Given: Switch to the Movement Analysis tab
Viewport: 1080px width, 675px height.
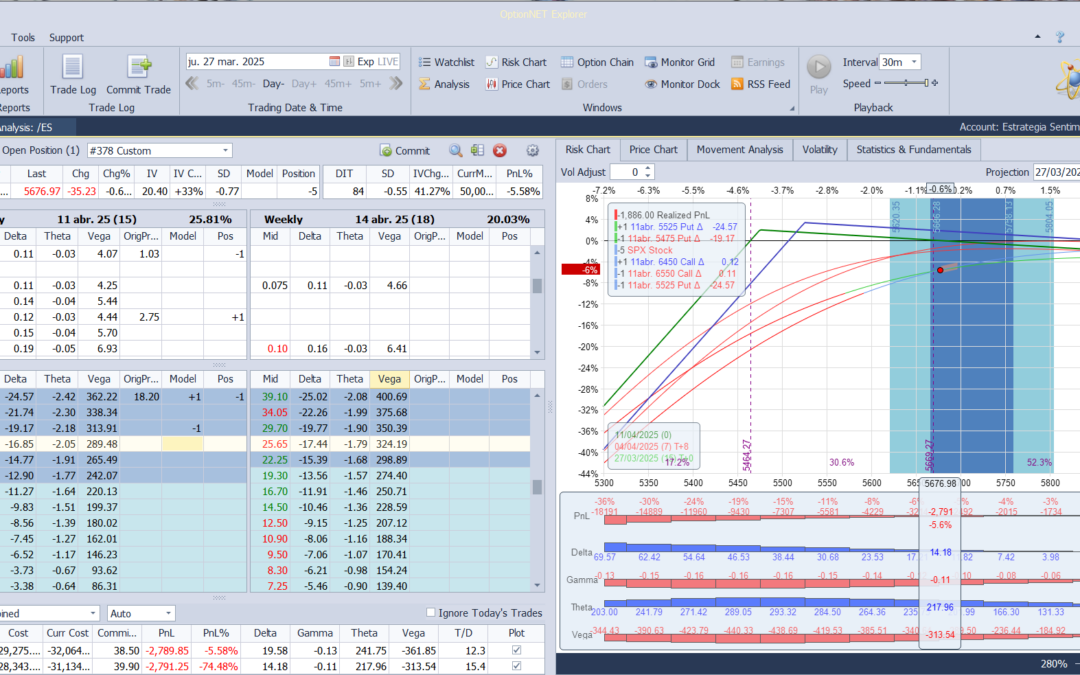Looking at the screenshot, I should pyautogui.click(x=740, y=149).
